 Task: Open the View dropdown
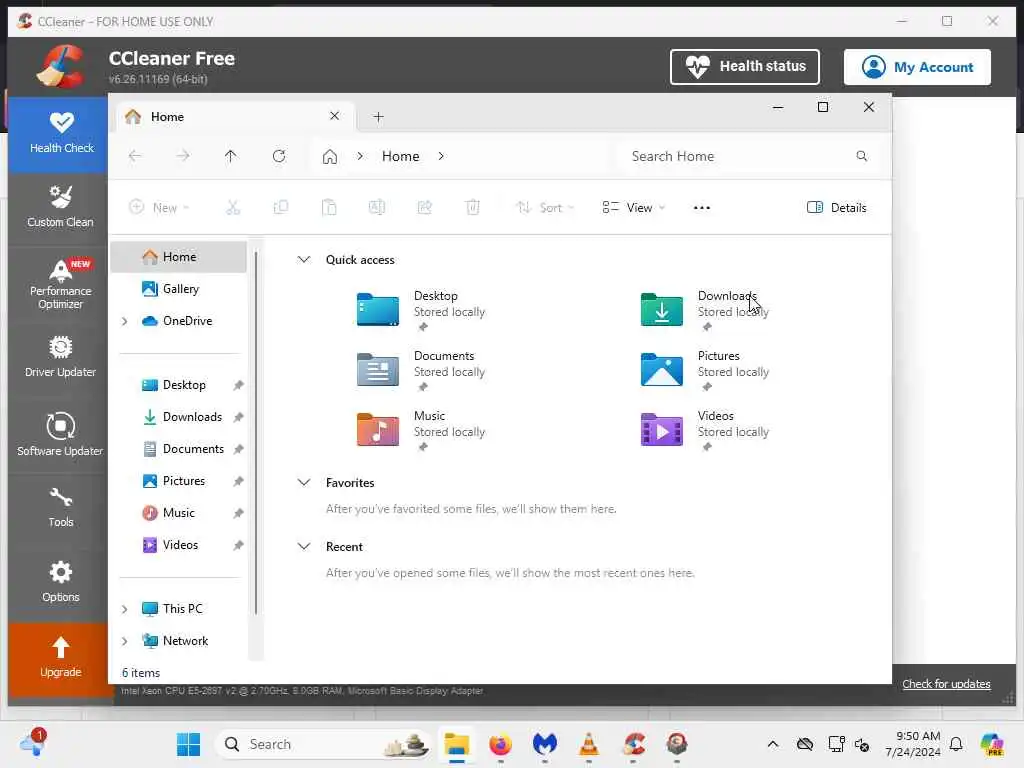click(633, 208)
